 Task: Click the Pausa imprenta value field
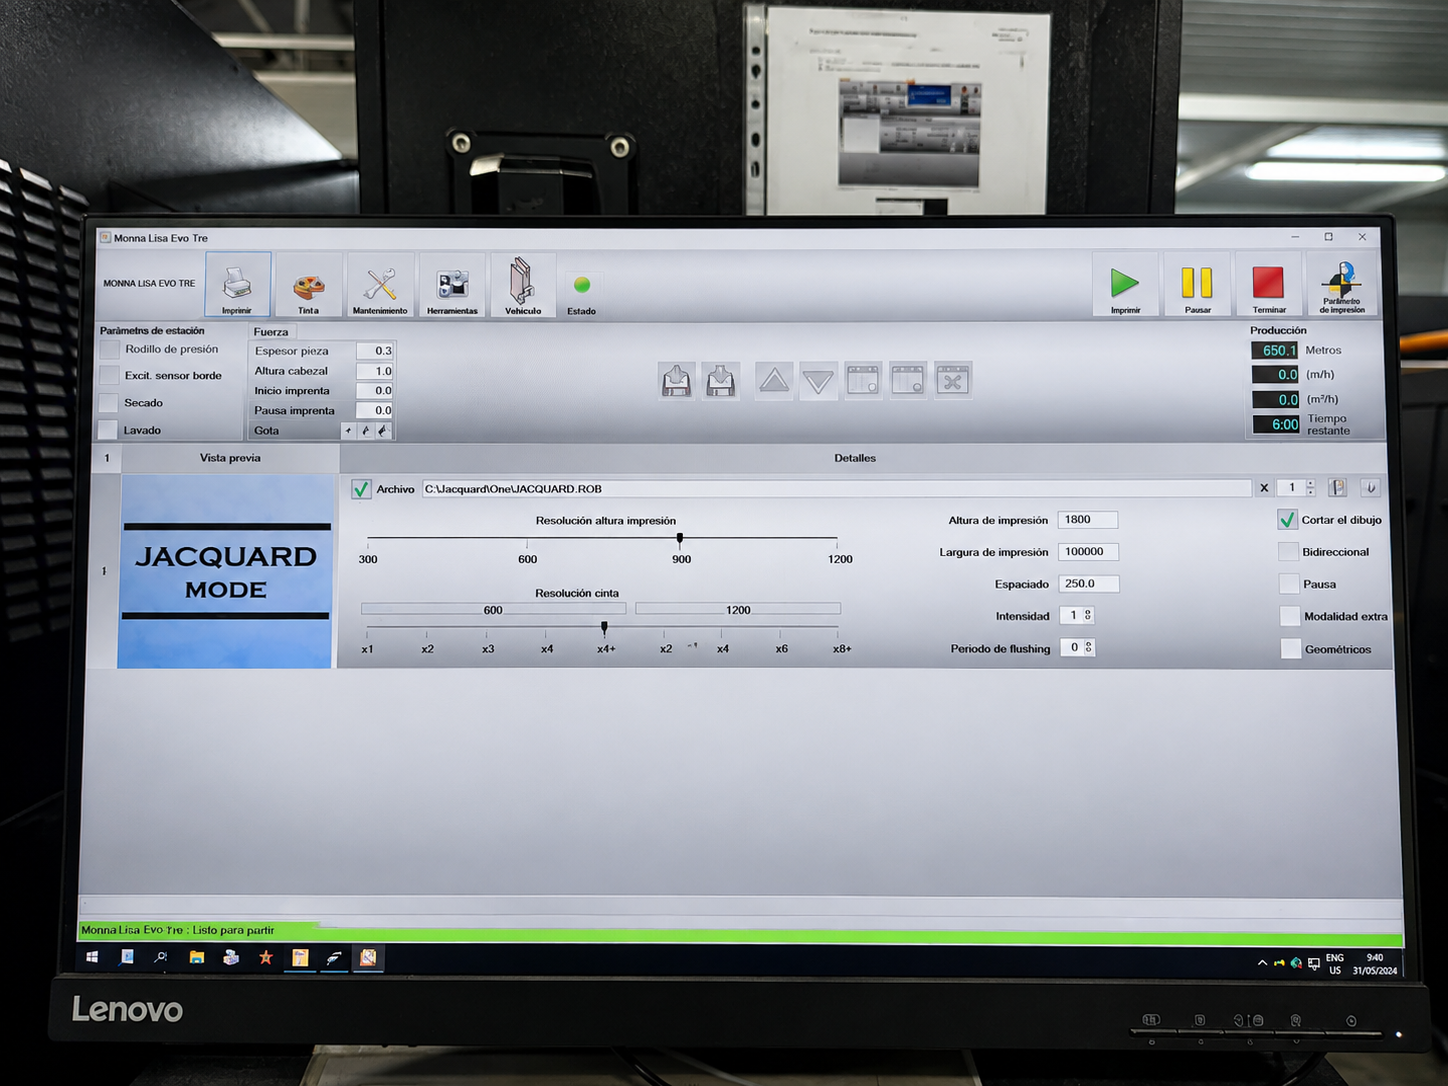click(375, 411)
